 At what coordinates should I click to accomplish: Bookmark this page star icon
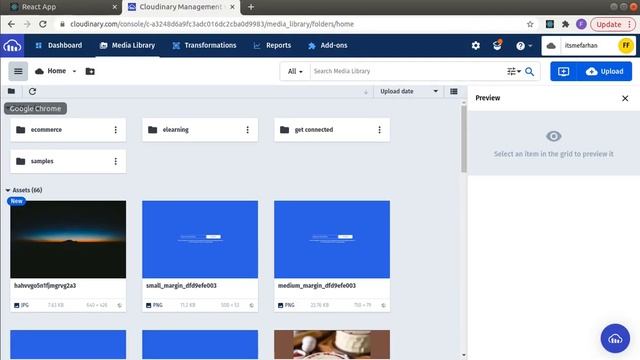coord(530,24)
